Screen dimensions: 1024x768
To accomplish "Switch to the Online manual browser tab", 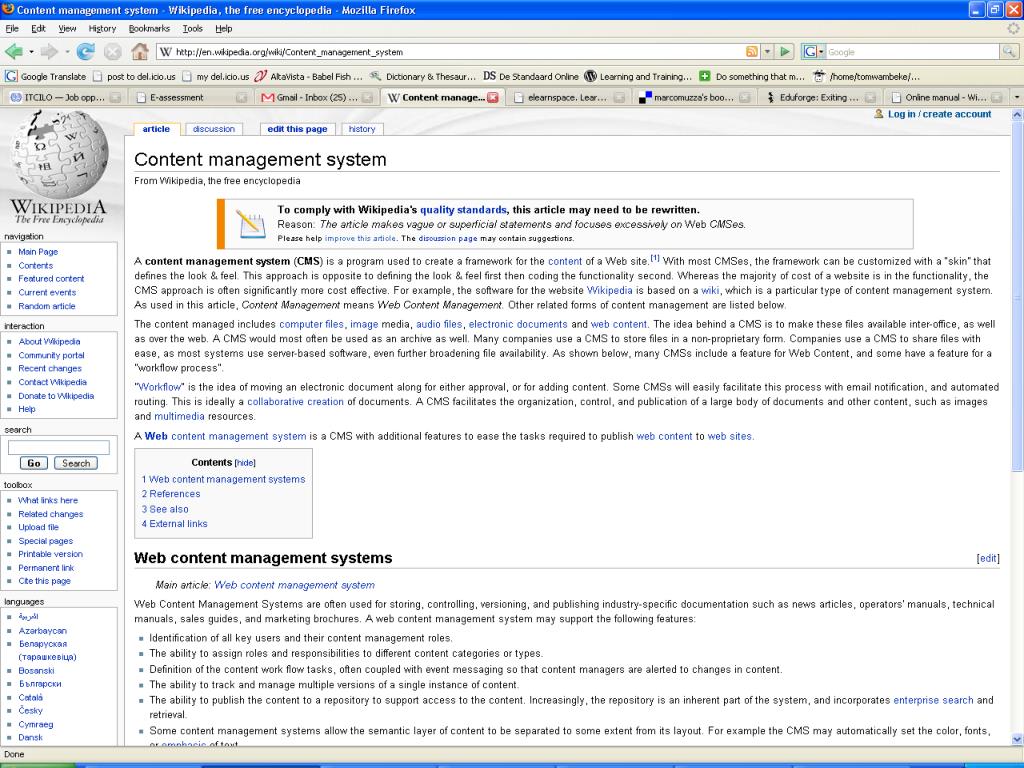I will pos(946,97).
